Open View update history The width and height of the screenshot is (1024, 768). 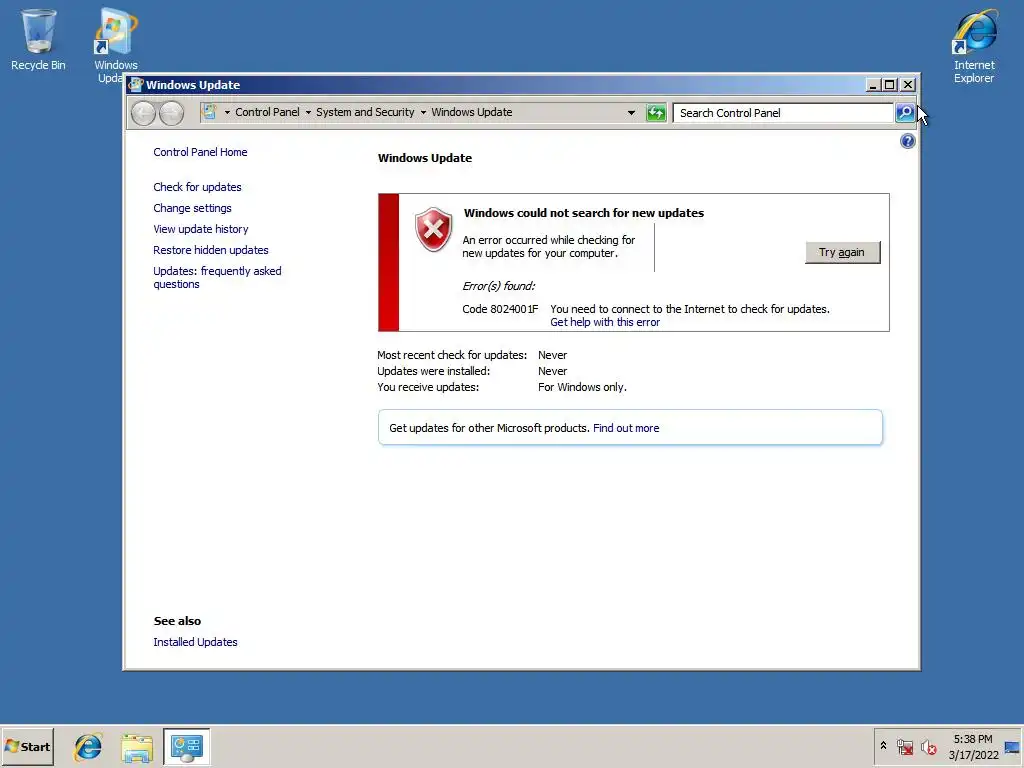pos(200,229)
